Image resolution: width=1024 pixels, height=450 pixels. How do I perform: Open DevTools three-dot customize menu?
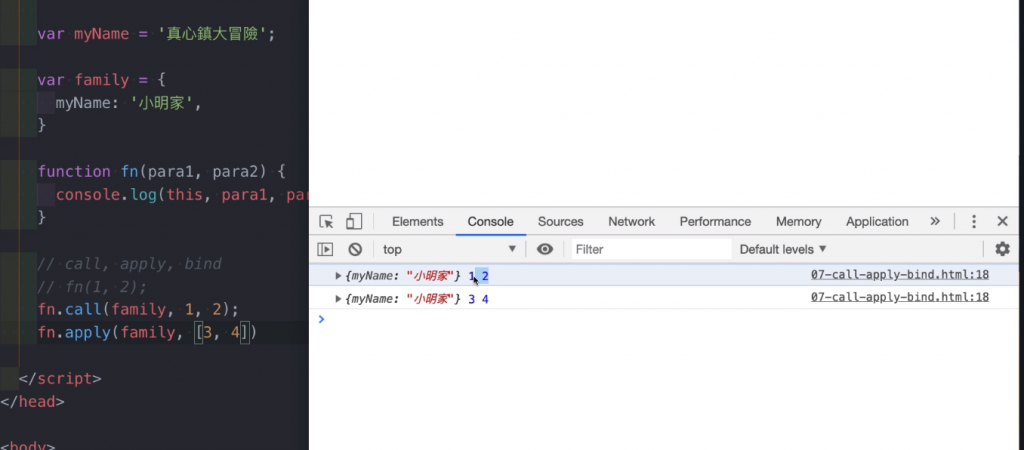tap(974, 221)
